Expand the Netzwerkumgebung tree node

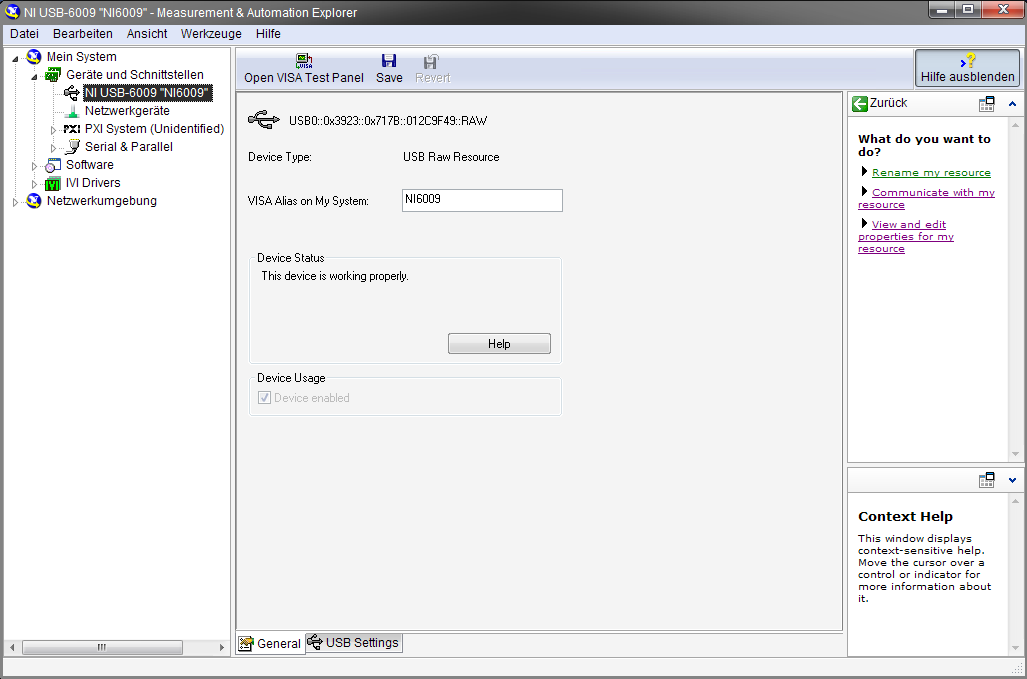(15, 202)
